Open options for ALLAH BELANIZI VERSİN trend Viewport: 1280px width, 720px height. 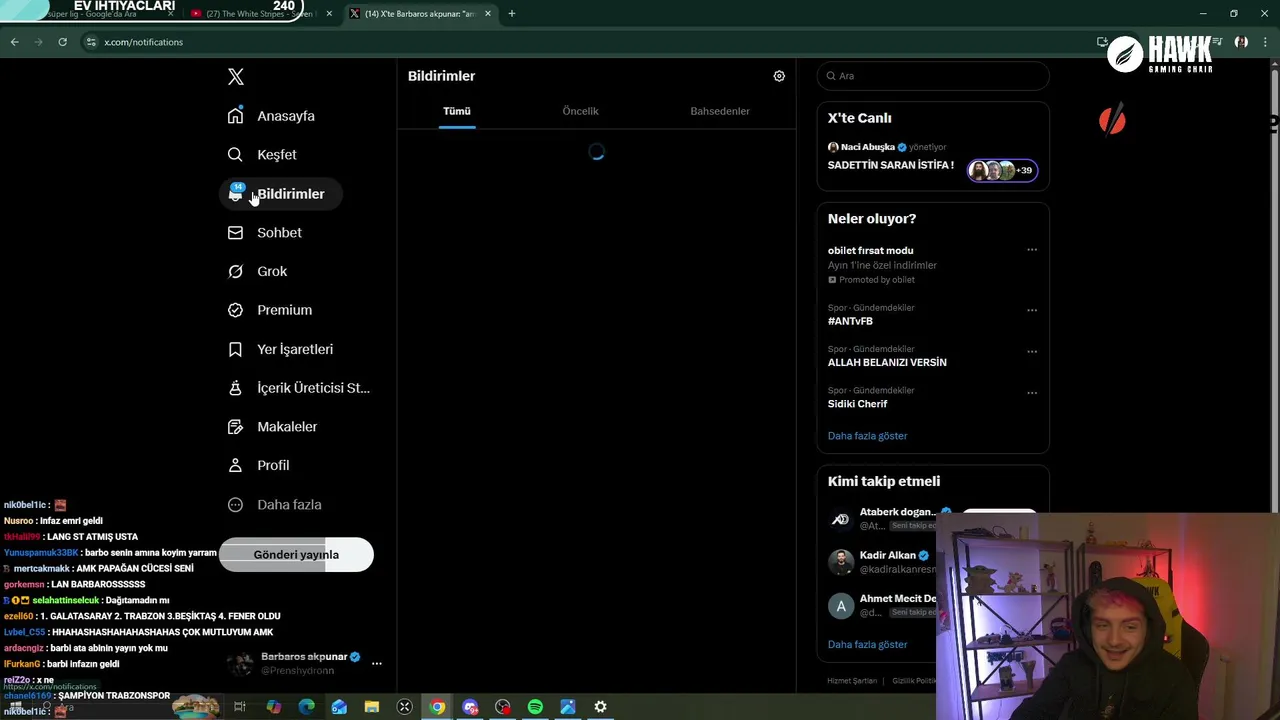click(x=1032, y=351)
